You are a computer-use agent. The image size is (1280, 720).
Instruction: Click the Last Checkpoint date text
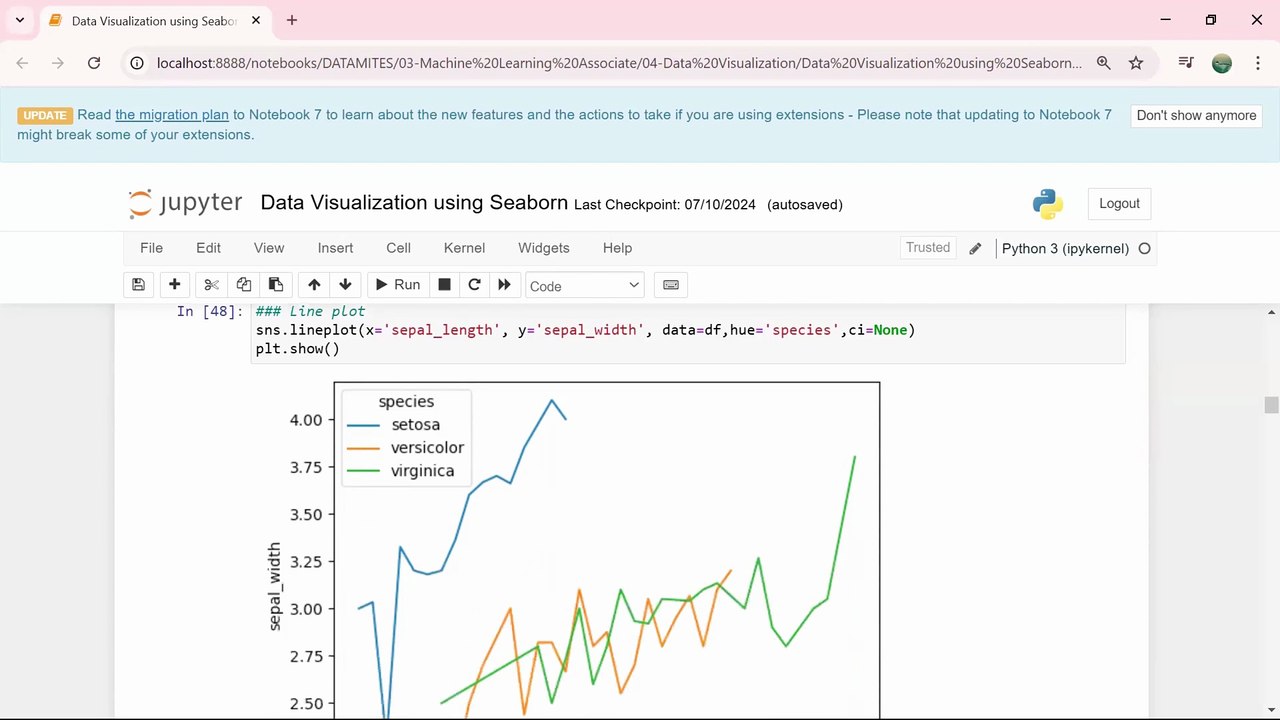pyautogui.click(x=664, y=205)
